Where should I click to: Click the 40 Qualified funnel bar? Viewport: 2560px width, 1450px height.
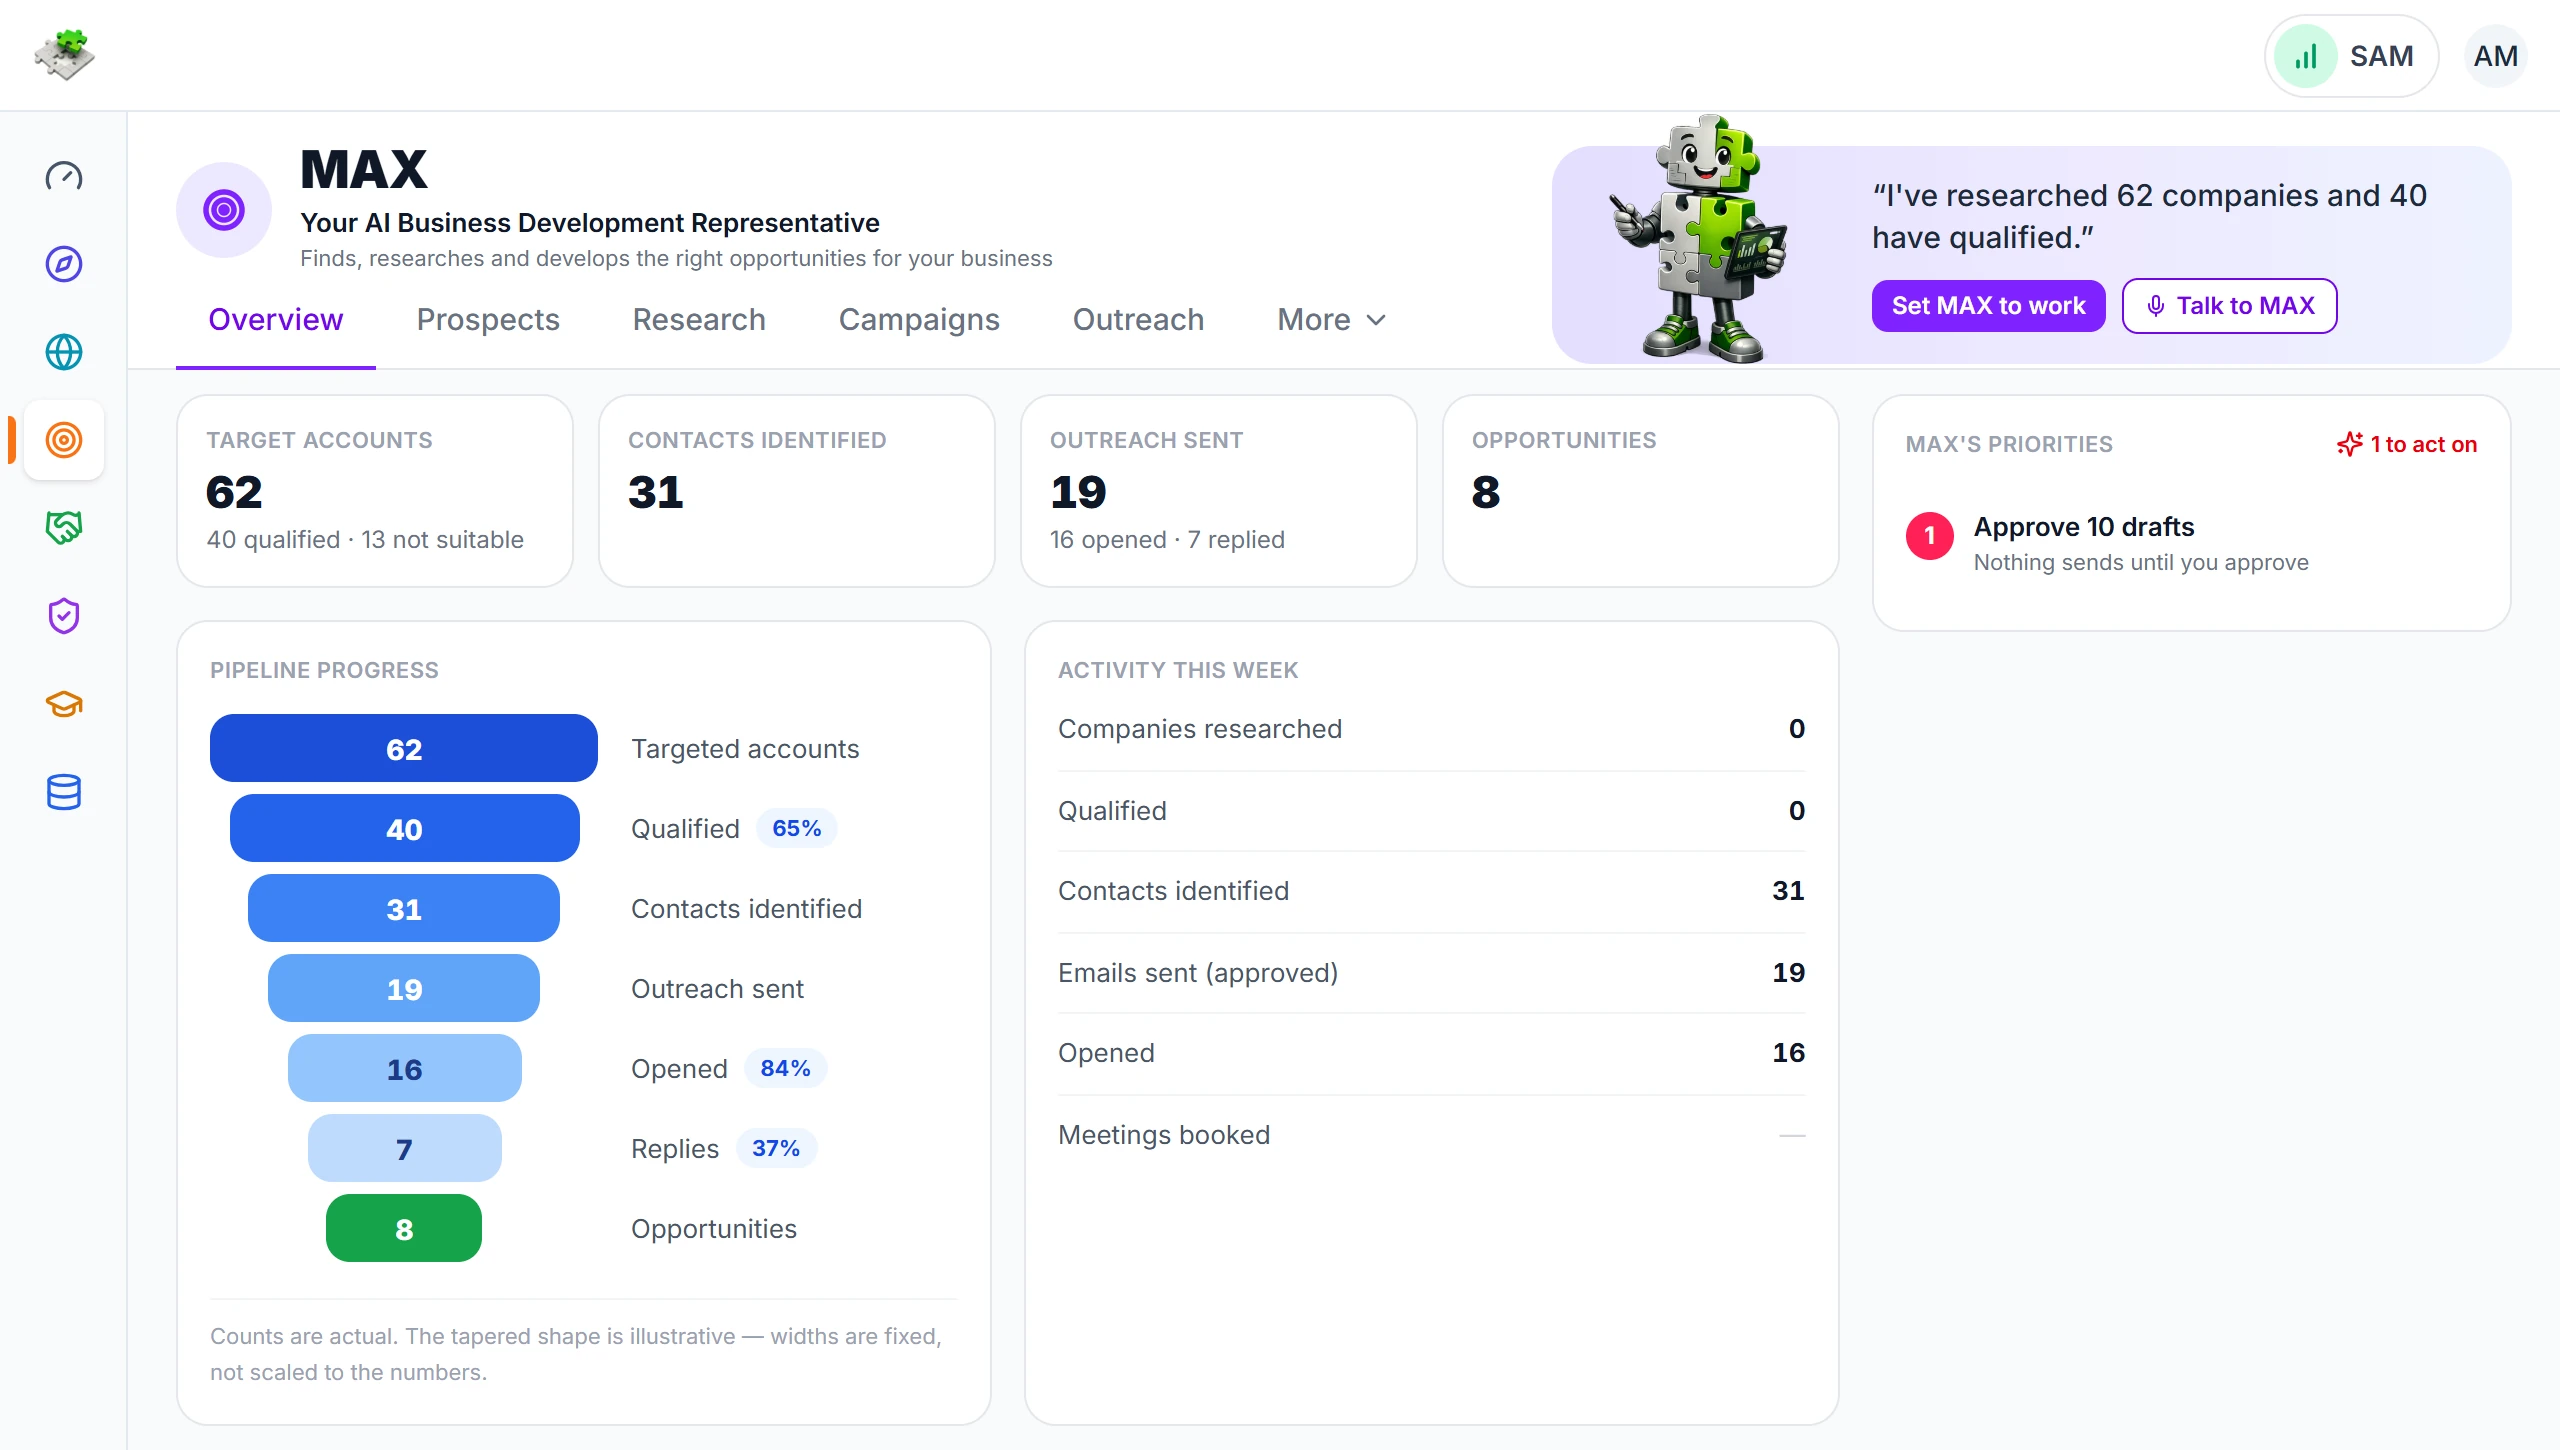[404, 828]
